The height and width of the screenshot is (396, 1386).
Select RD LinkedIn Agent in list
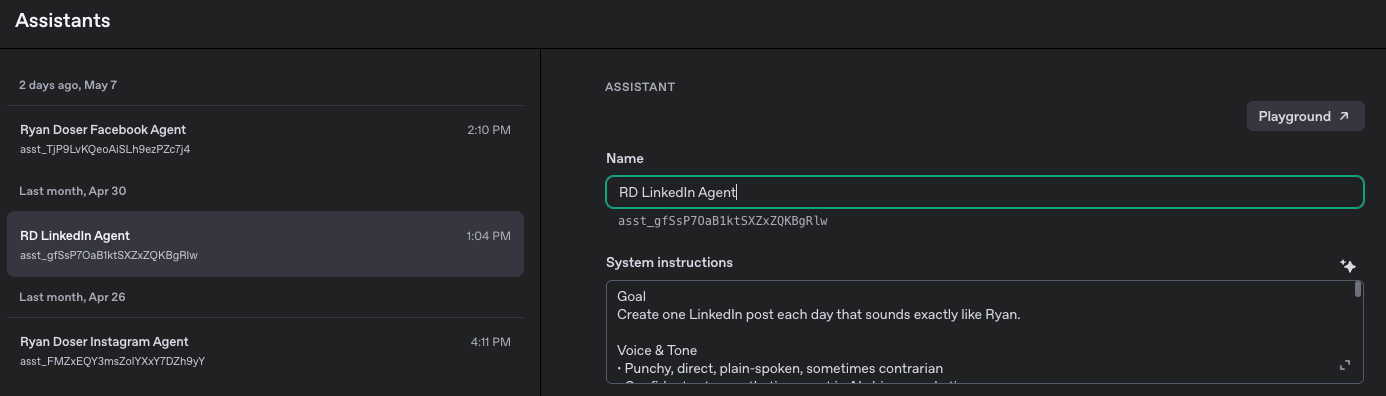click(x=265, y=244)
